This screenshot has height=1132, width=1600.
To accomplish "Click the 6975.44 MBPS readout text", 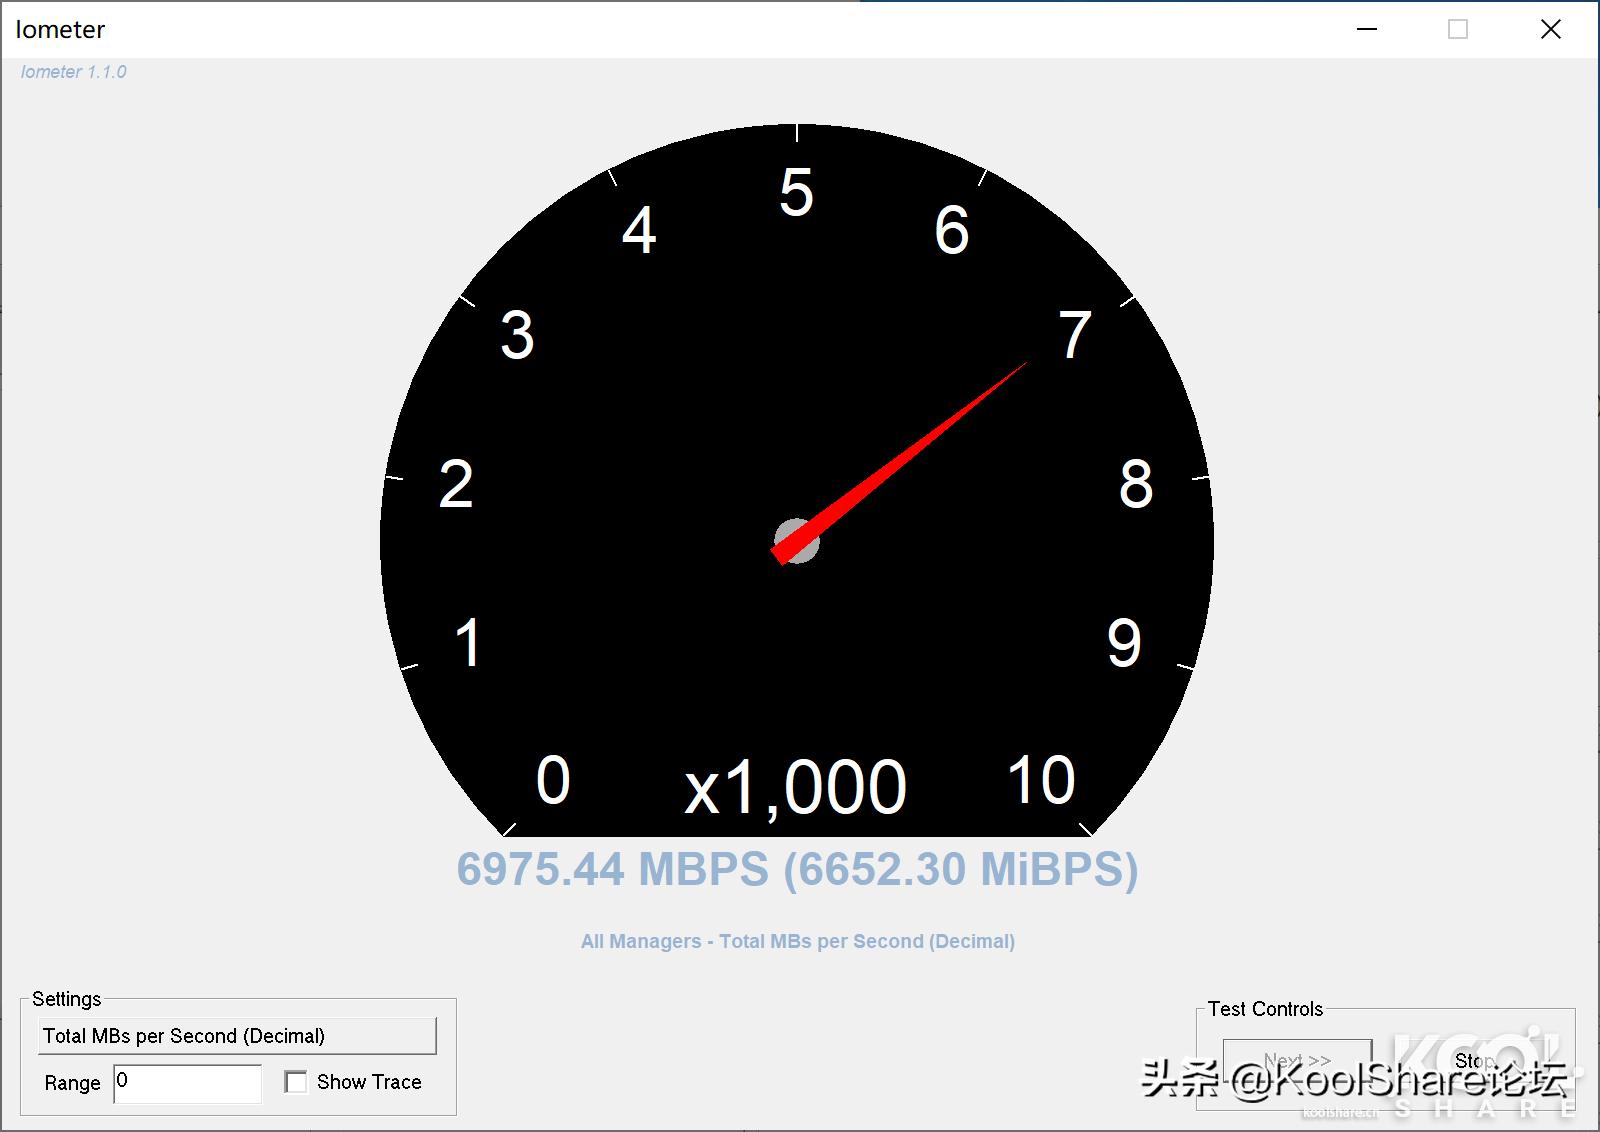I will [x=797, y=869].
